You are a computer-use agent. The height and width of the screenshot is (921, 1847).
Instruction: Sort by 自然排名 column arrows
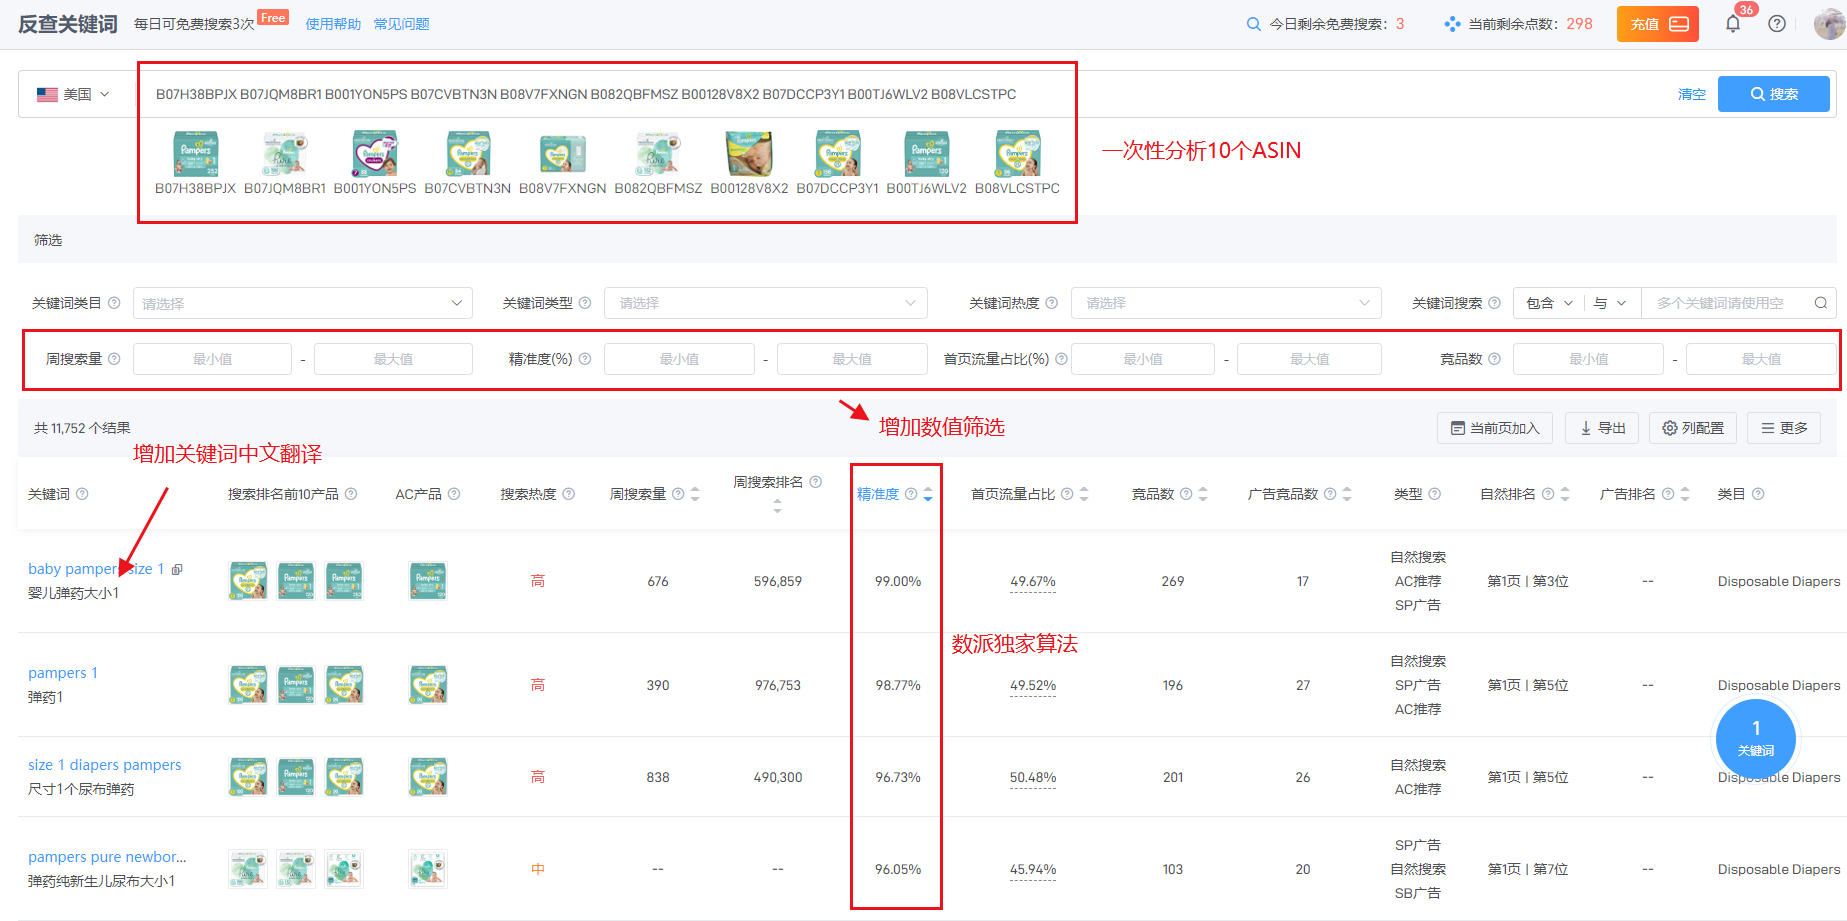1565,494
